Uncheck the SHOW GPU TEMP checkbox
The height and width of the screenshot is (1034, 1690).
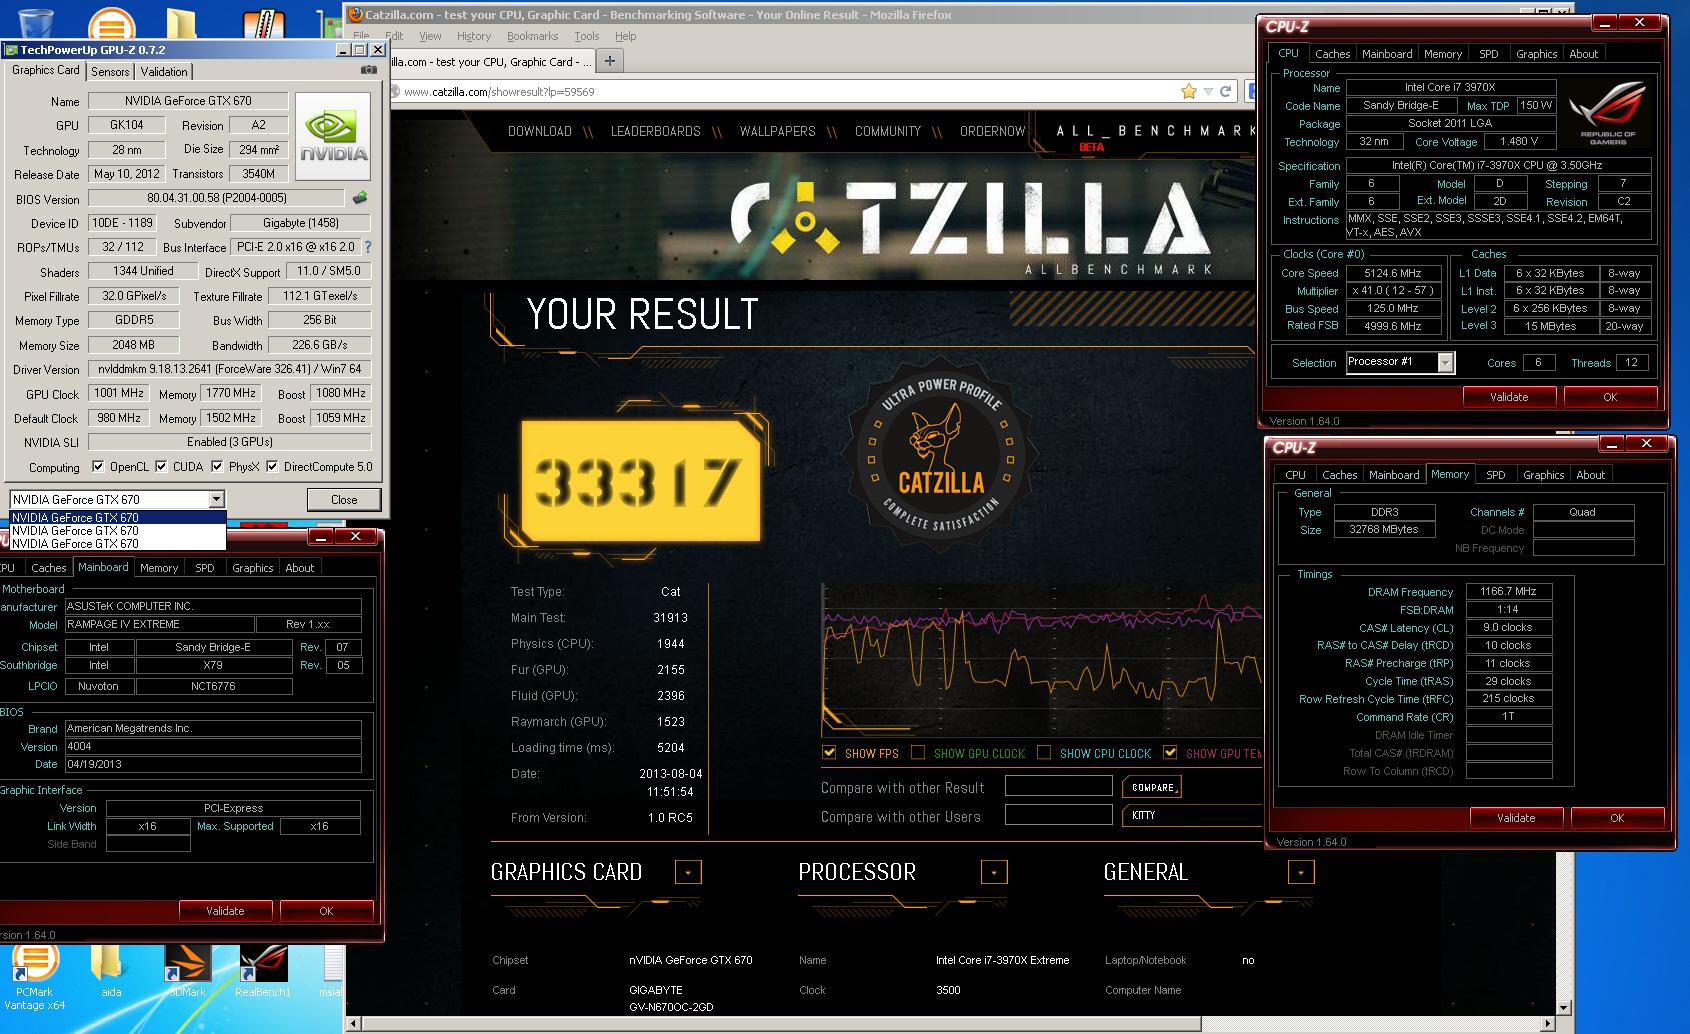point(1170,752)
